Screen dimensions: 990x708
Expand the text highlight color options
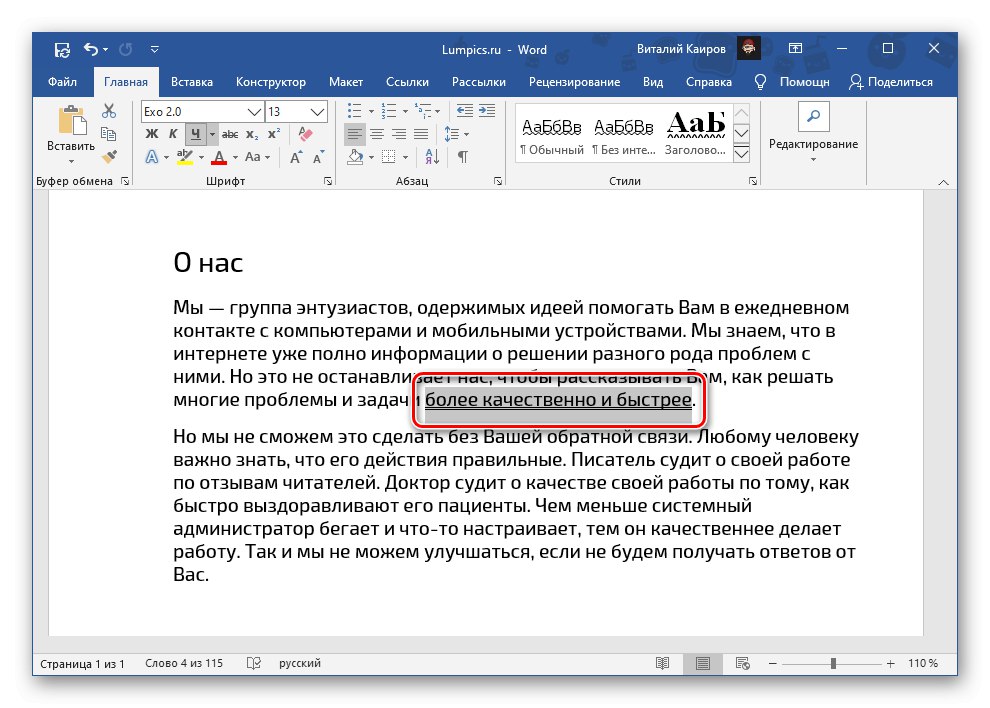200,156
